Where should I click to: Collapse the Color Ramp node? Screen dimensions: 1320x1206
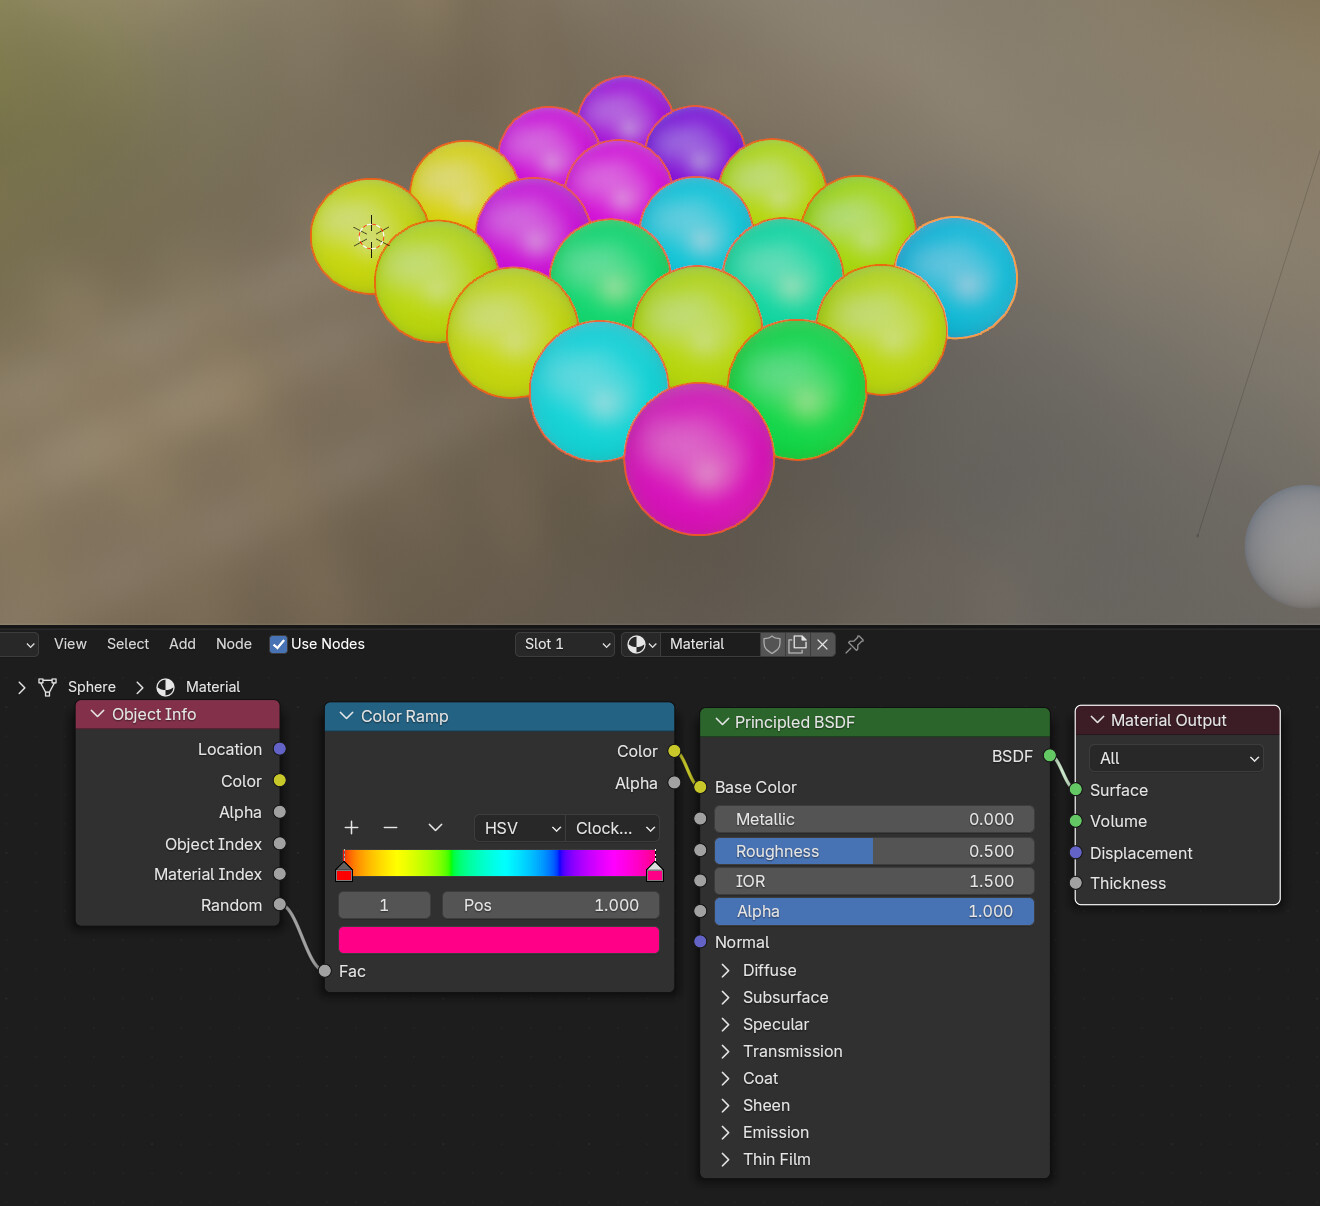(x=347, y=716)
